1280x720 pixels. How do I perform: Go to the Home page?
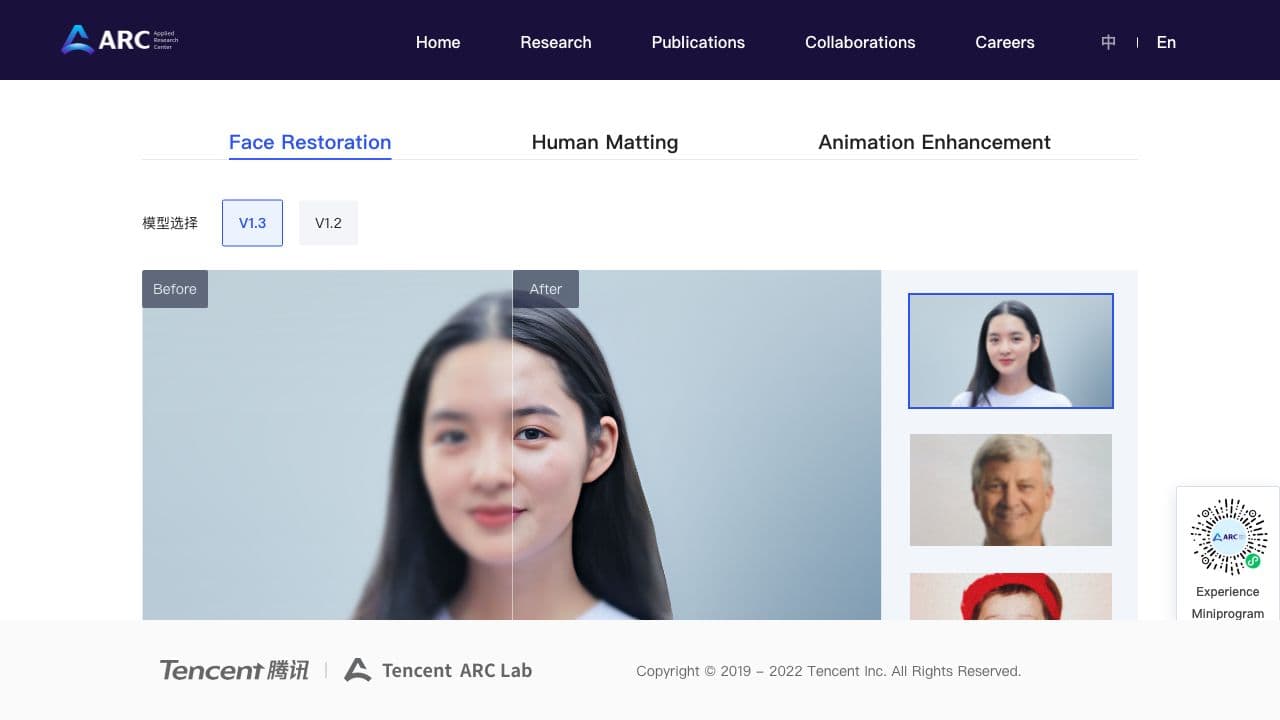[437, 42]
